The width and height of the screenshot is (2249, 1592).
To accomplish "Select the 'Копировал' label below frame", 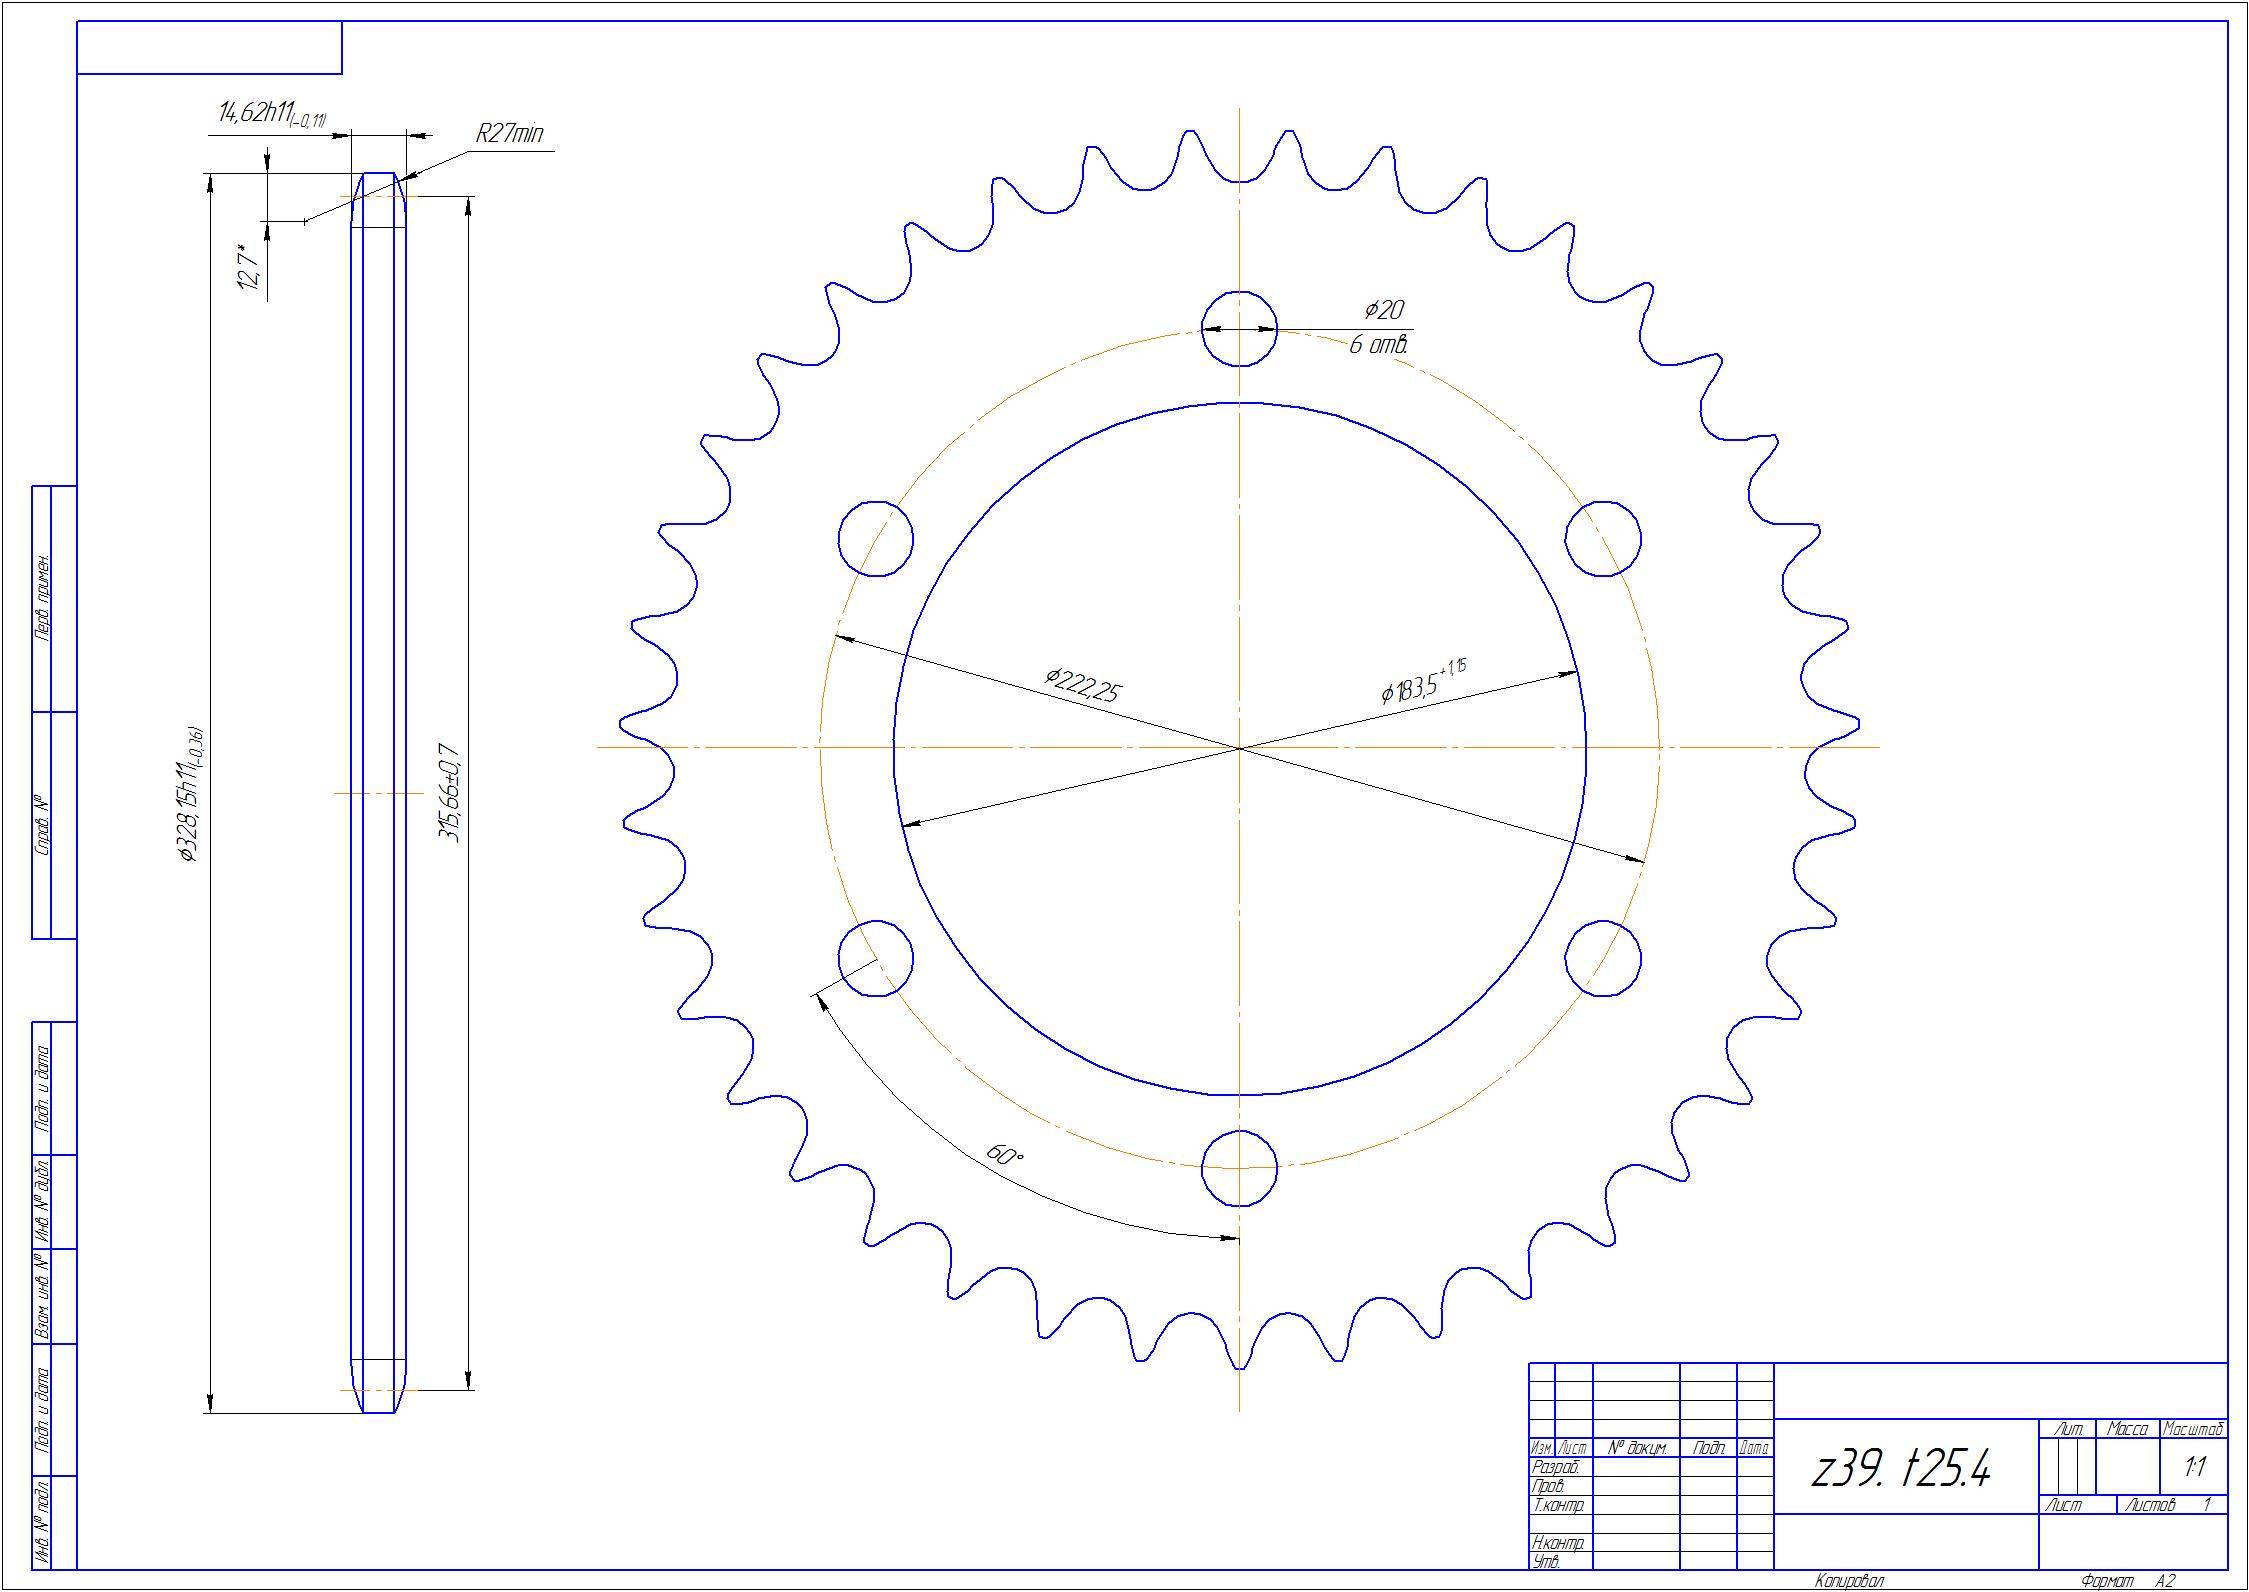I will coord(1849,1581).
